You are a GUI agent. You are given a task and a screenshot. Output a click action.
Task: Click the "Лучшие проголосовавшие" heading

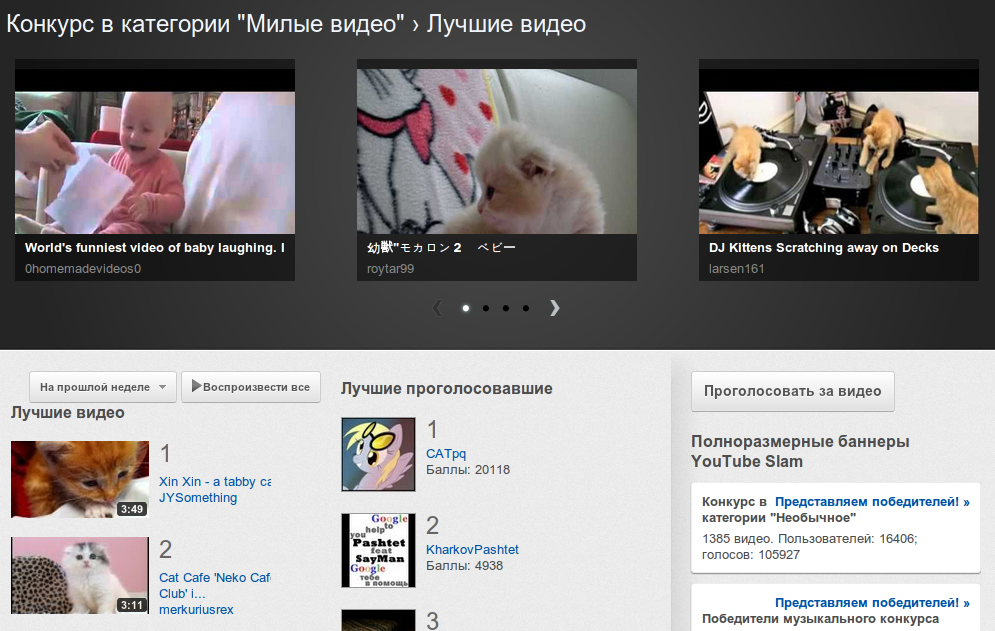(447, 389)
